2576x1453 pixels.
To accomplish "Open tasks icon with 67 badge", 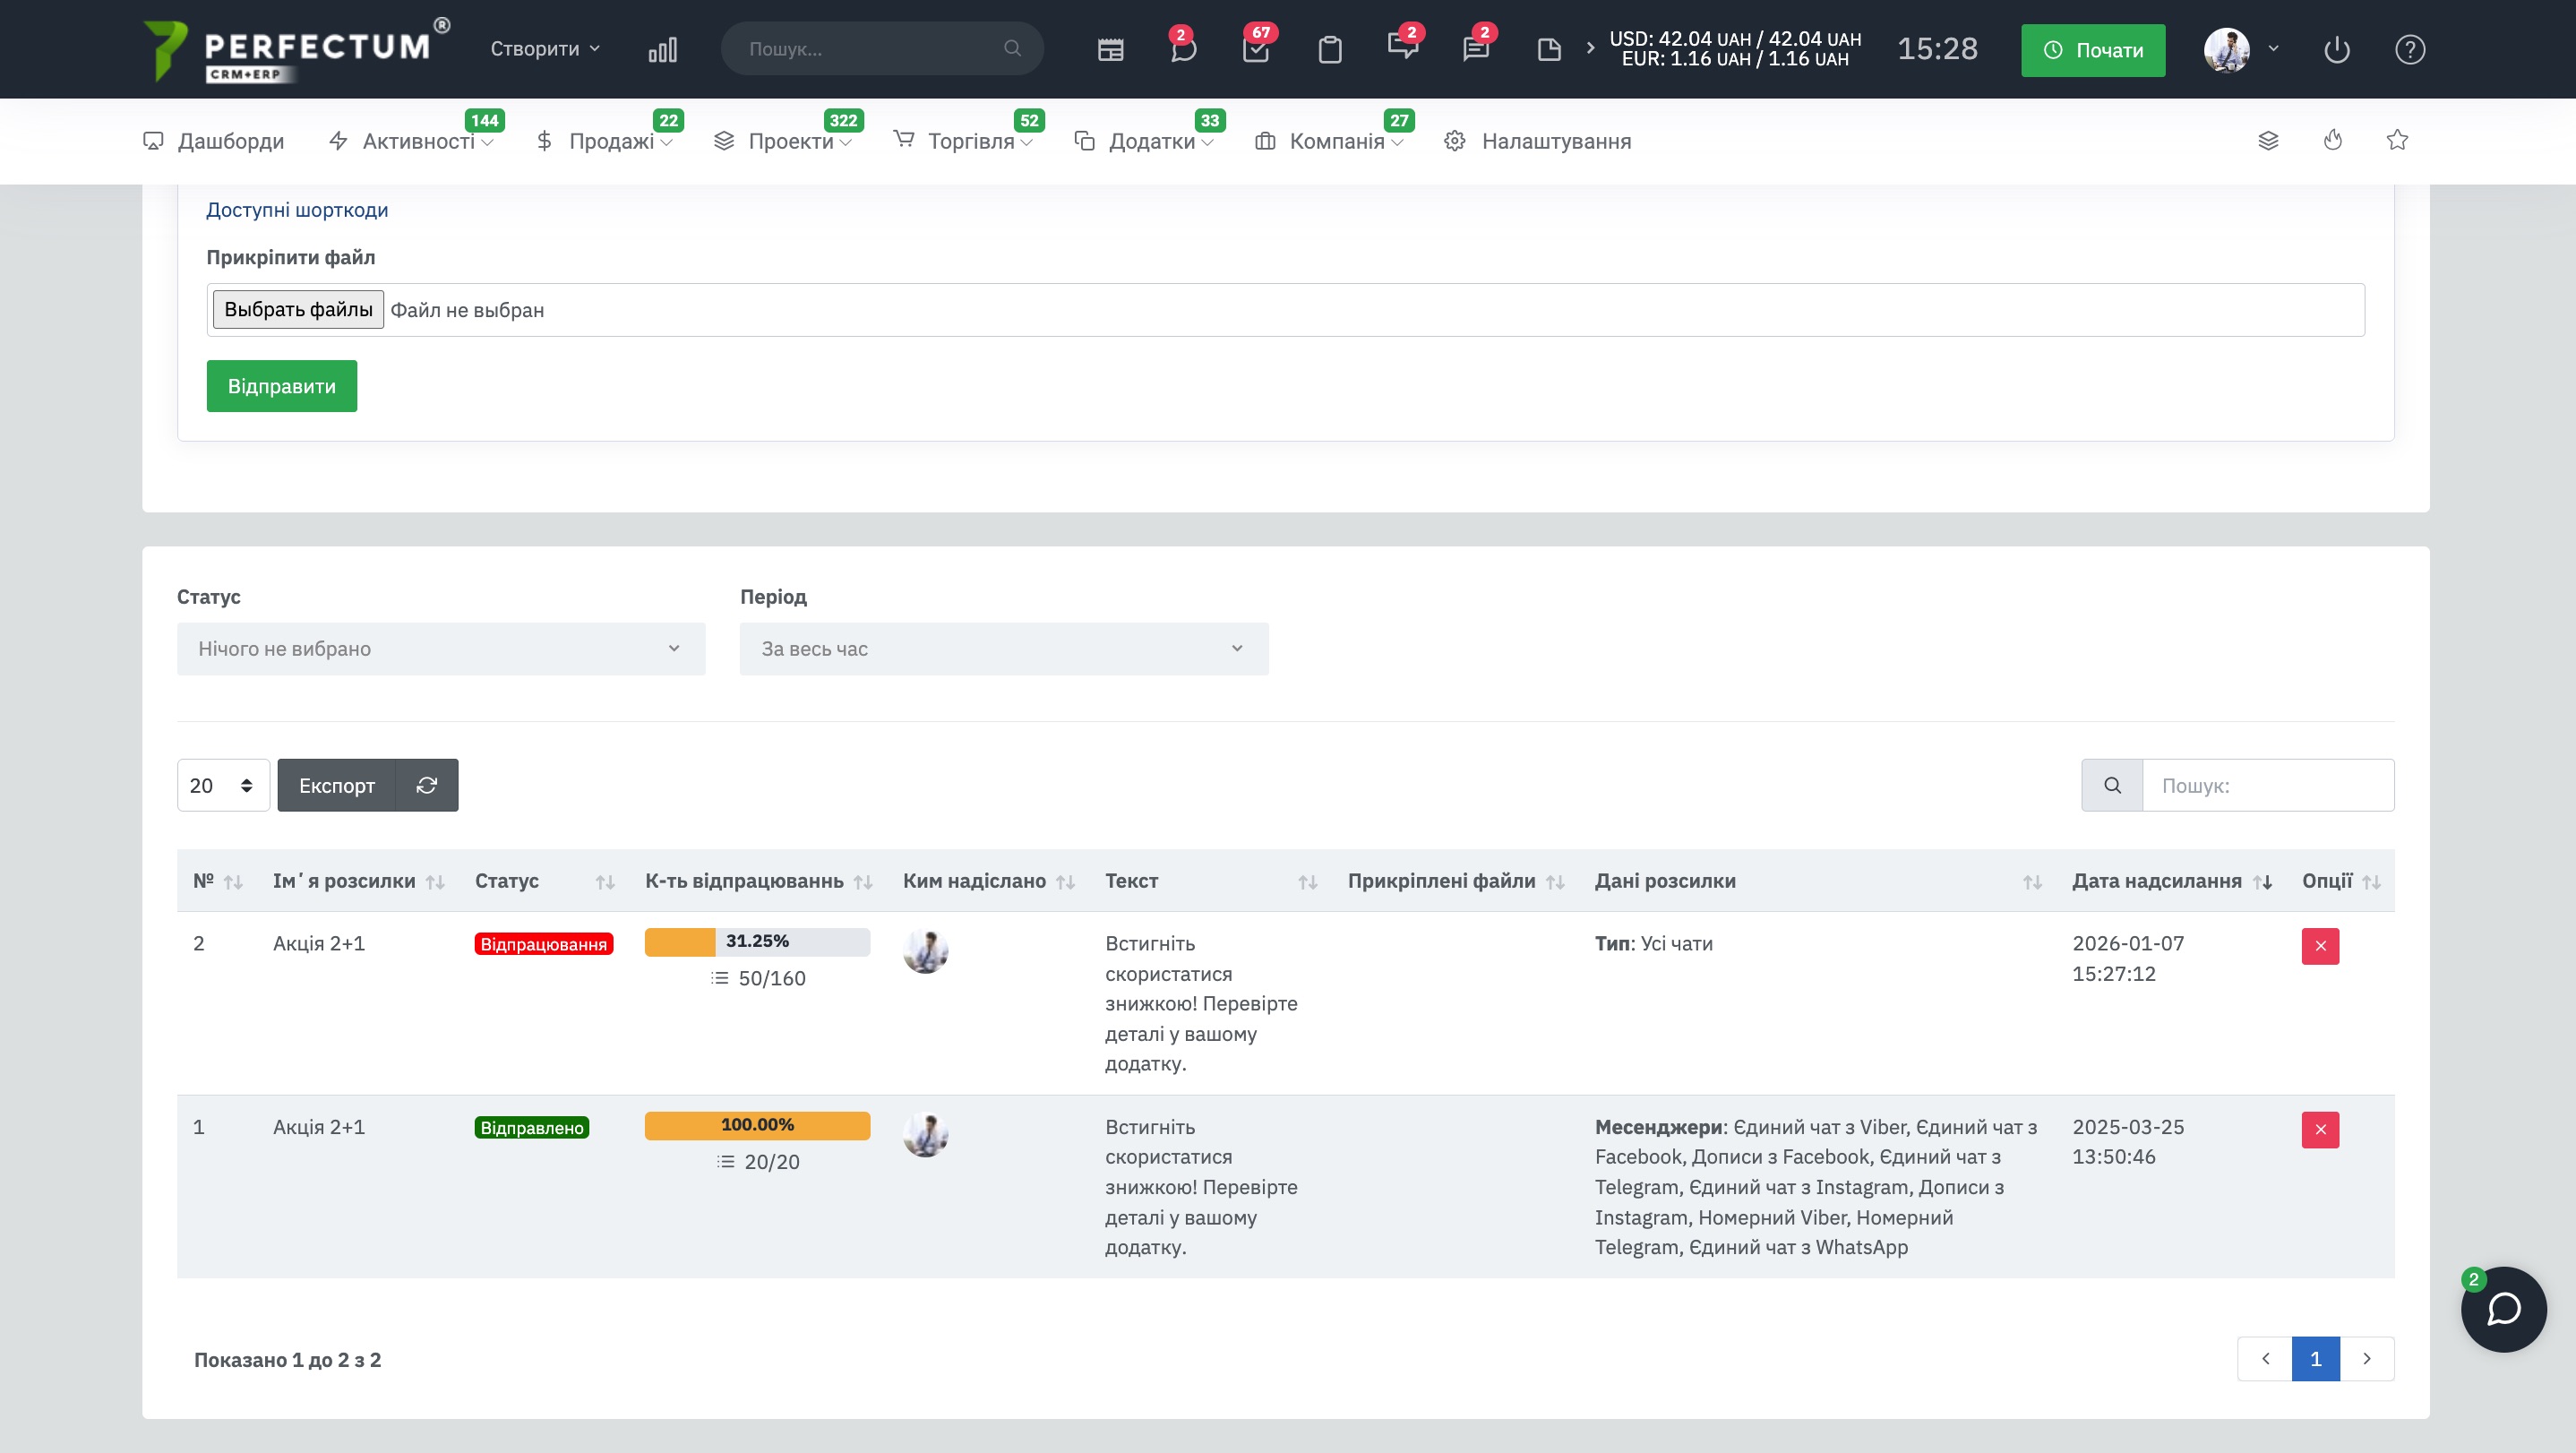I will [1256, 50].
